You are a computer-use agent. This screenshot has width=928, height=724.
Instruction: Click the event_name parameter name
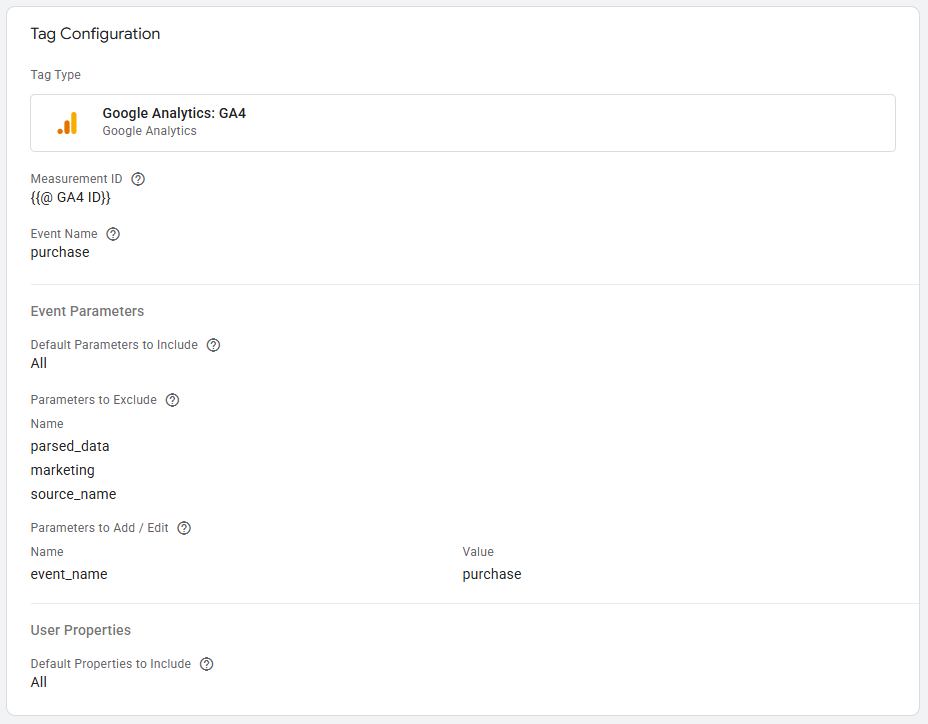click(69, 574)
